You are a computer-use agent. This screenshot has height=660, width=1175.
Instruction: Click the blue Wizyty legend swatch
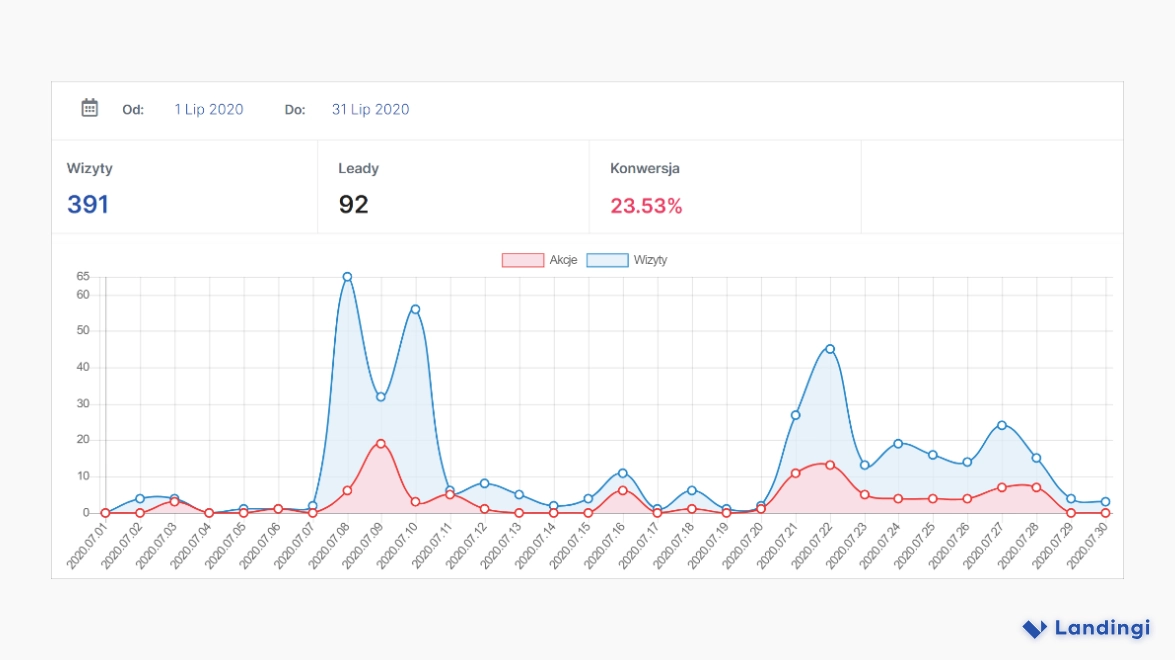(x=607, y=260)
